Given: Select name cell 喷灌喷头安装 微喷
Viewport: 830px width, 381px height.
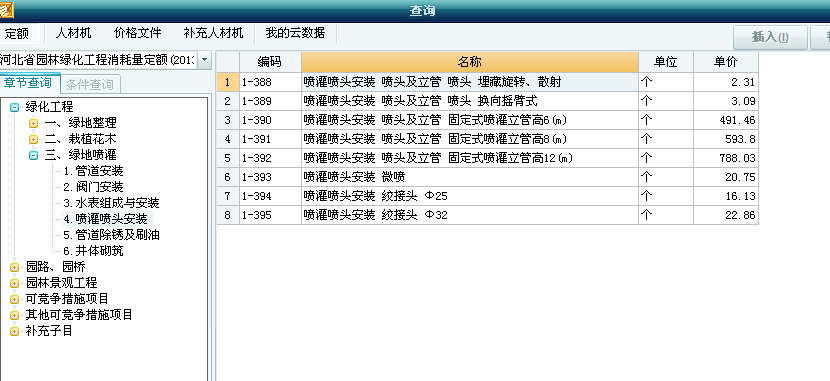Looking at the screenshot, I should (x=470, y=177).
